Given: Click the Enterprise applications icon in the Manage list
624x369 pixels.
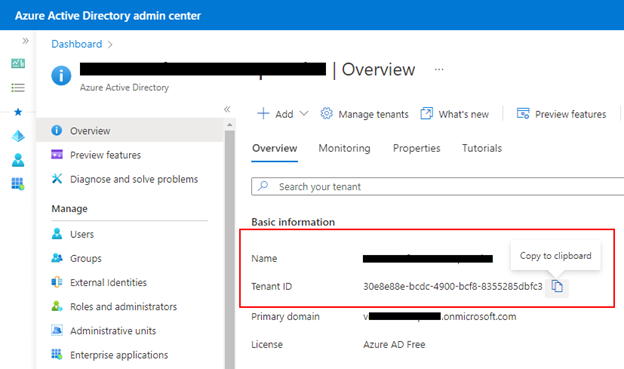Looking at the screenshot, I should coord(57,354).
